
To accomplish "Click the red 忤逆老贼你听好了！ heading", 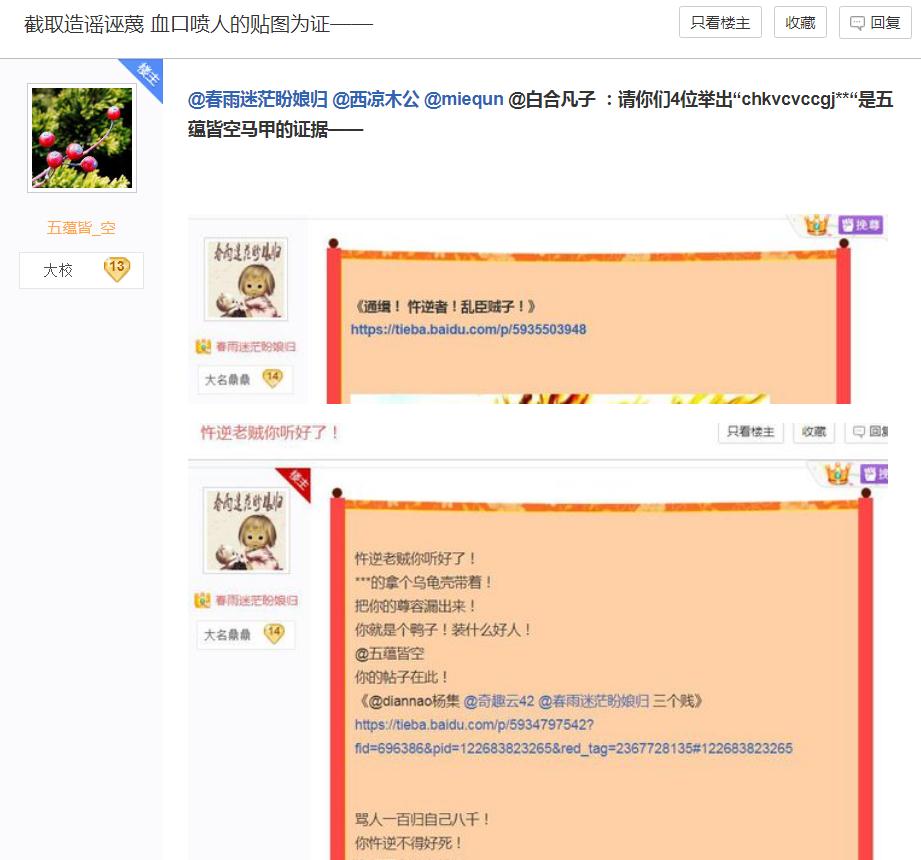I will tap(270, 432).
